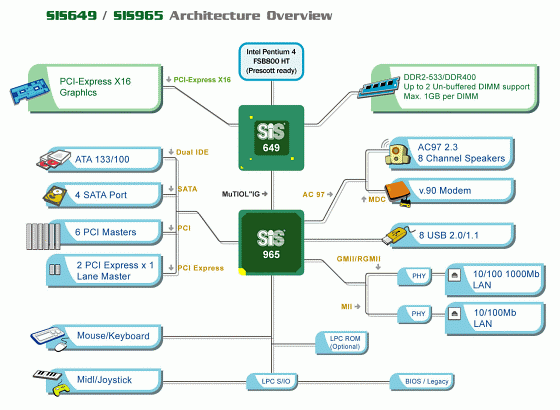Click the MIDI keyboard icon
The width and height of the screenshot is (560, 410).
click(47, 375)
